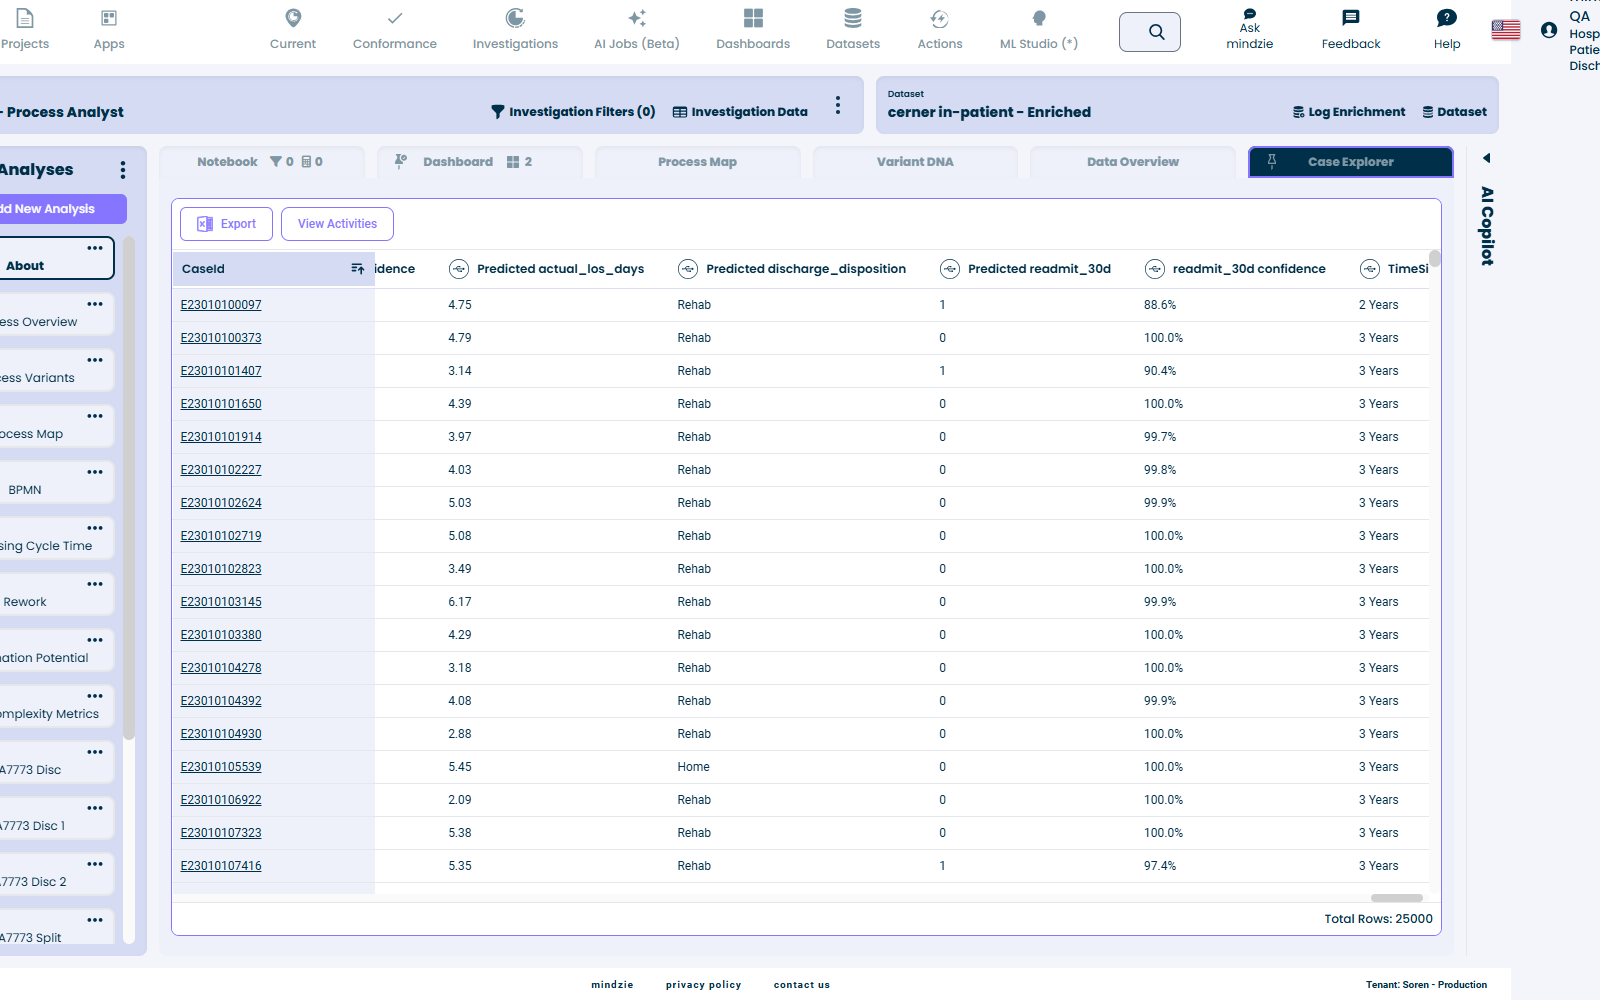Click the pin icon on Case Explorer tab
This screenshot has height=1000, width=1600.
(1272, 161)
